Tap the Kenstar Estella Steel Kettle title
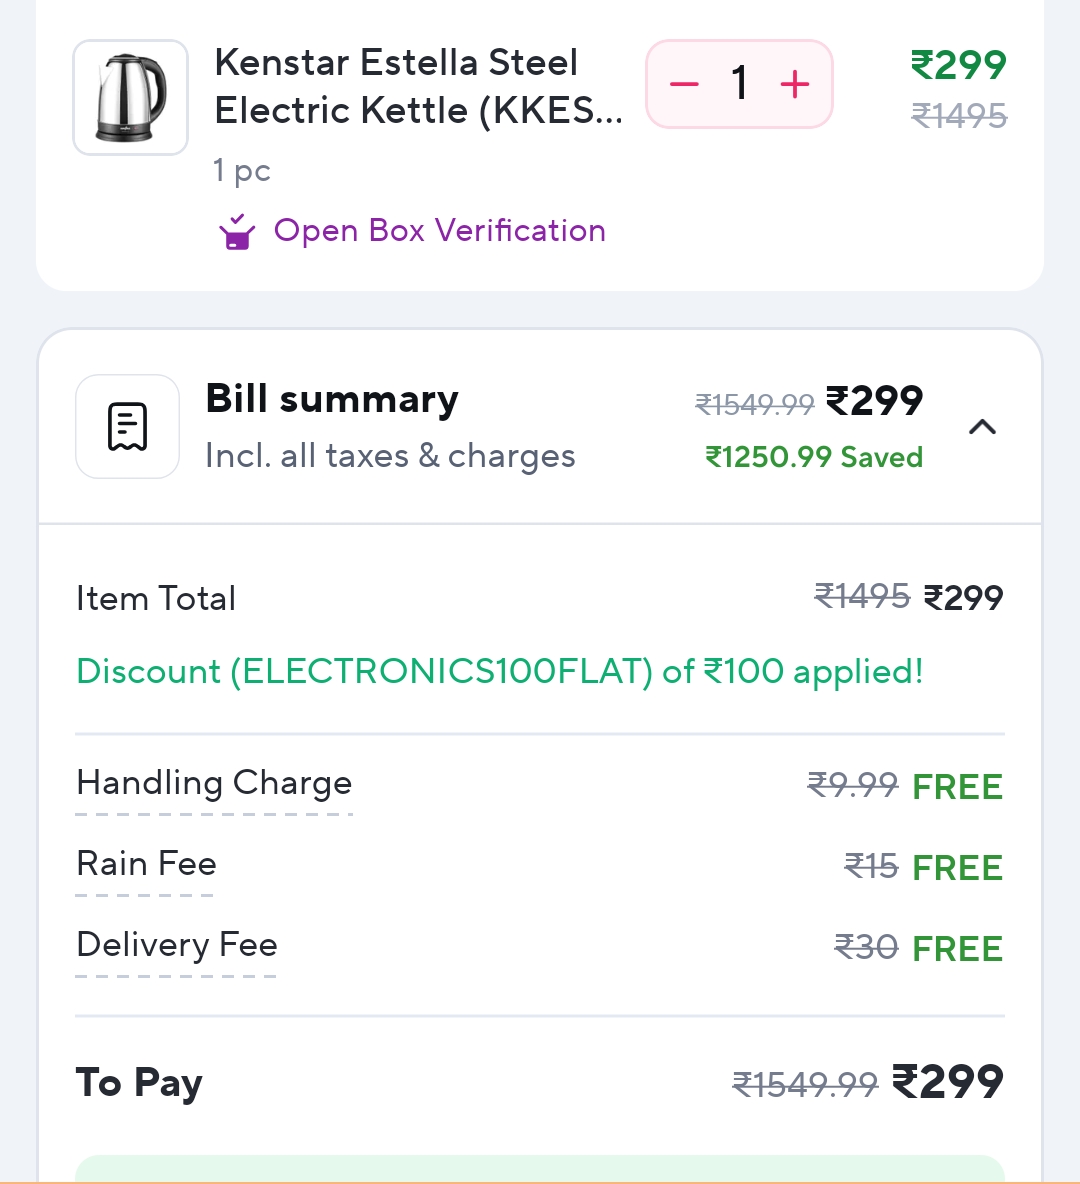Viewport: 1080px width, 1184px height. (418, 86)
